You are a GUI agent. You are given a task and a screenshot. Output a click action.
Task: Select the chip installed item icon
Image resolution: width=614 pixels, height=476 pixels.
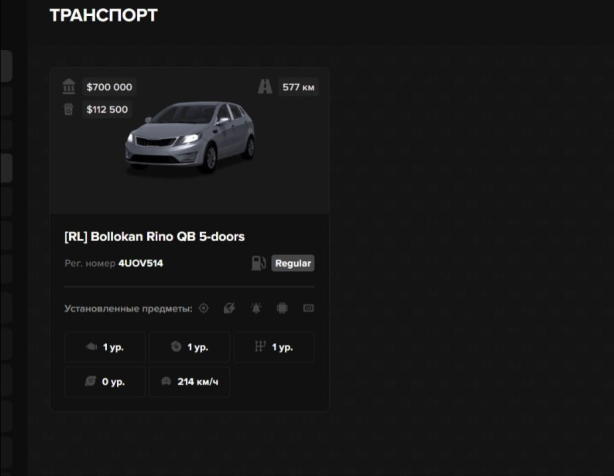pyautogui.click(x=282, y=308)
